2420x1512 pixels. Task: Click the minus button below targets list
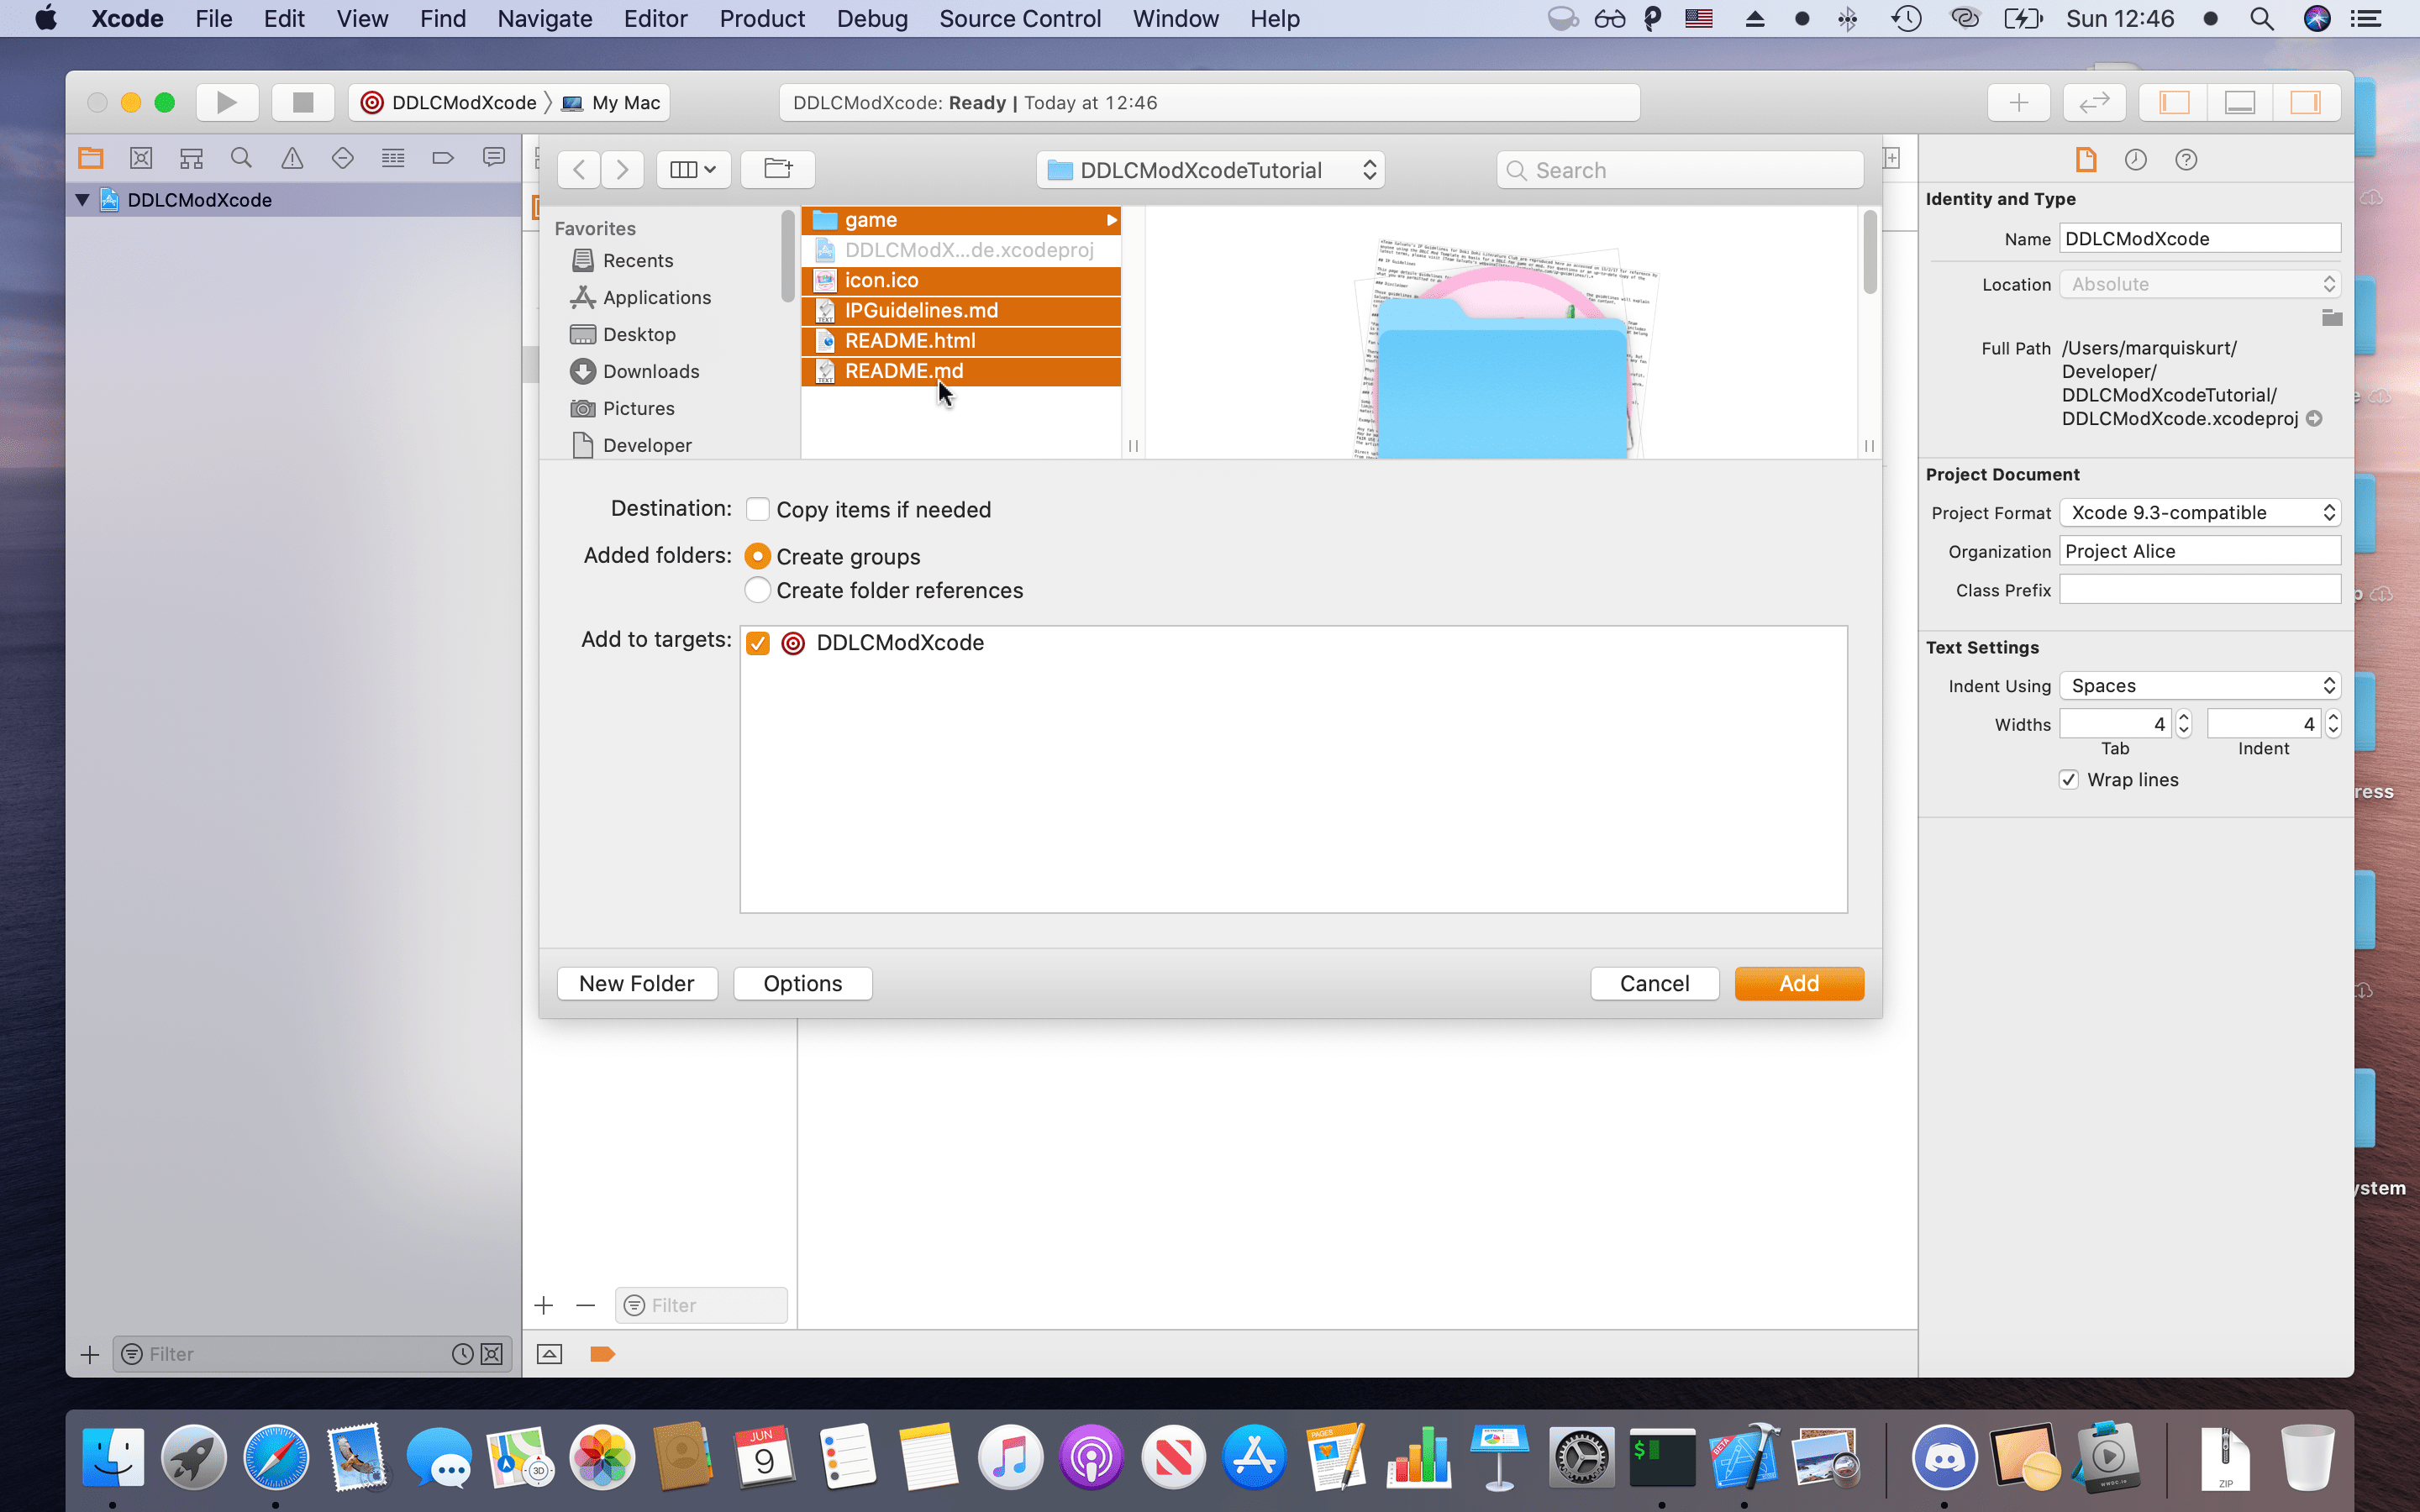586,1305
